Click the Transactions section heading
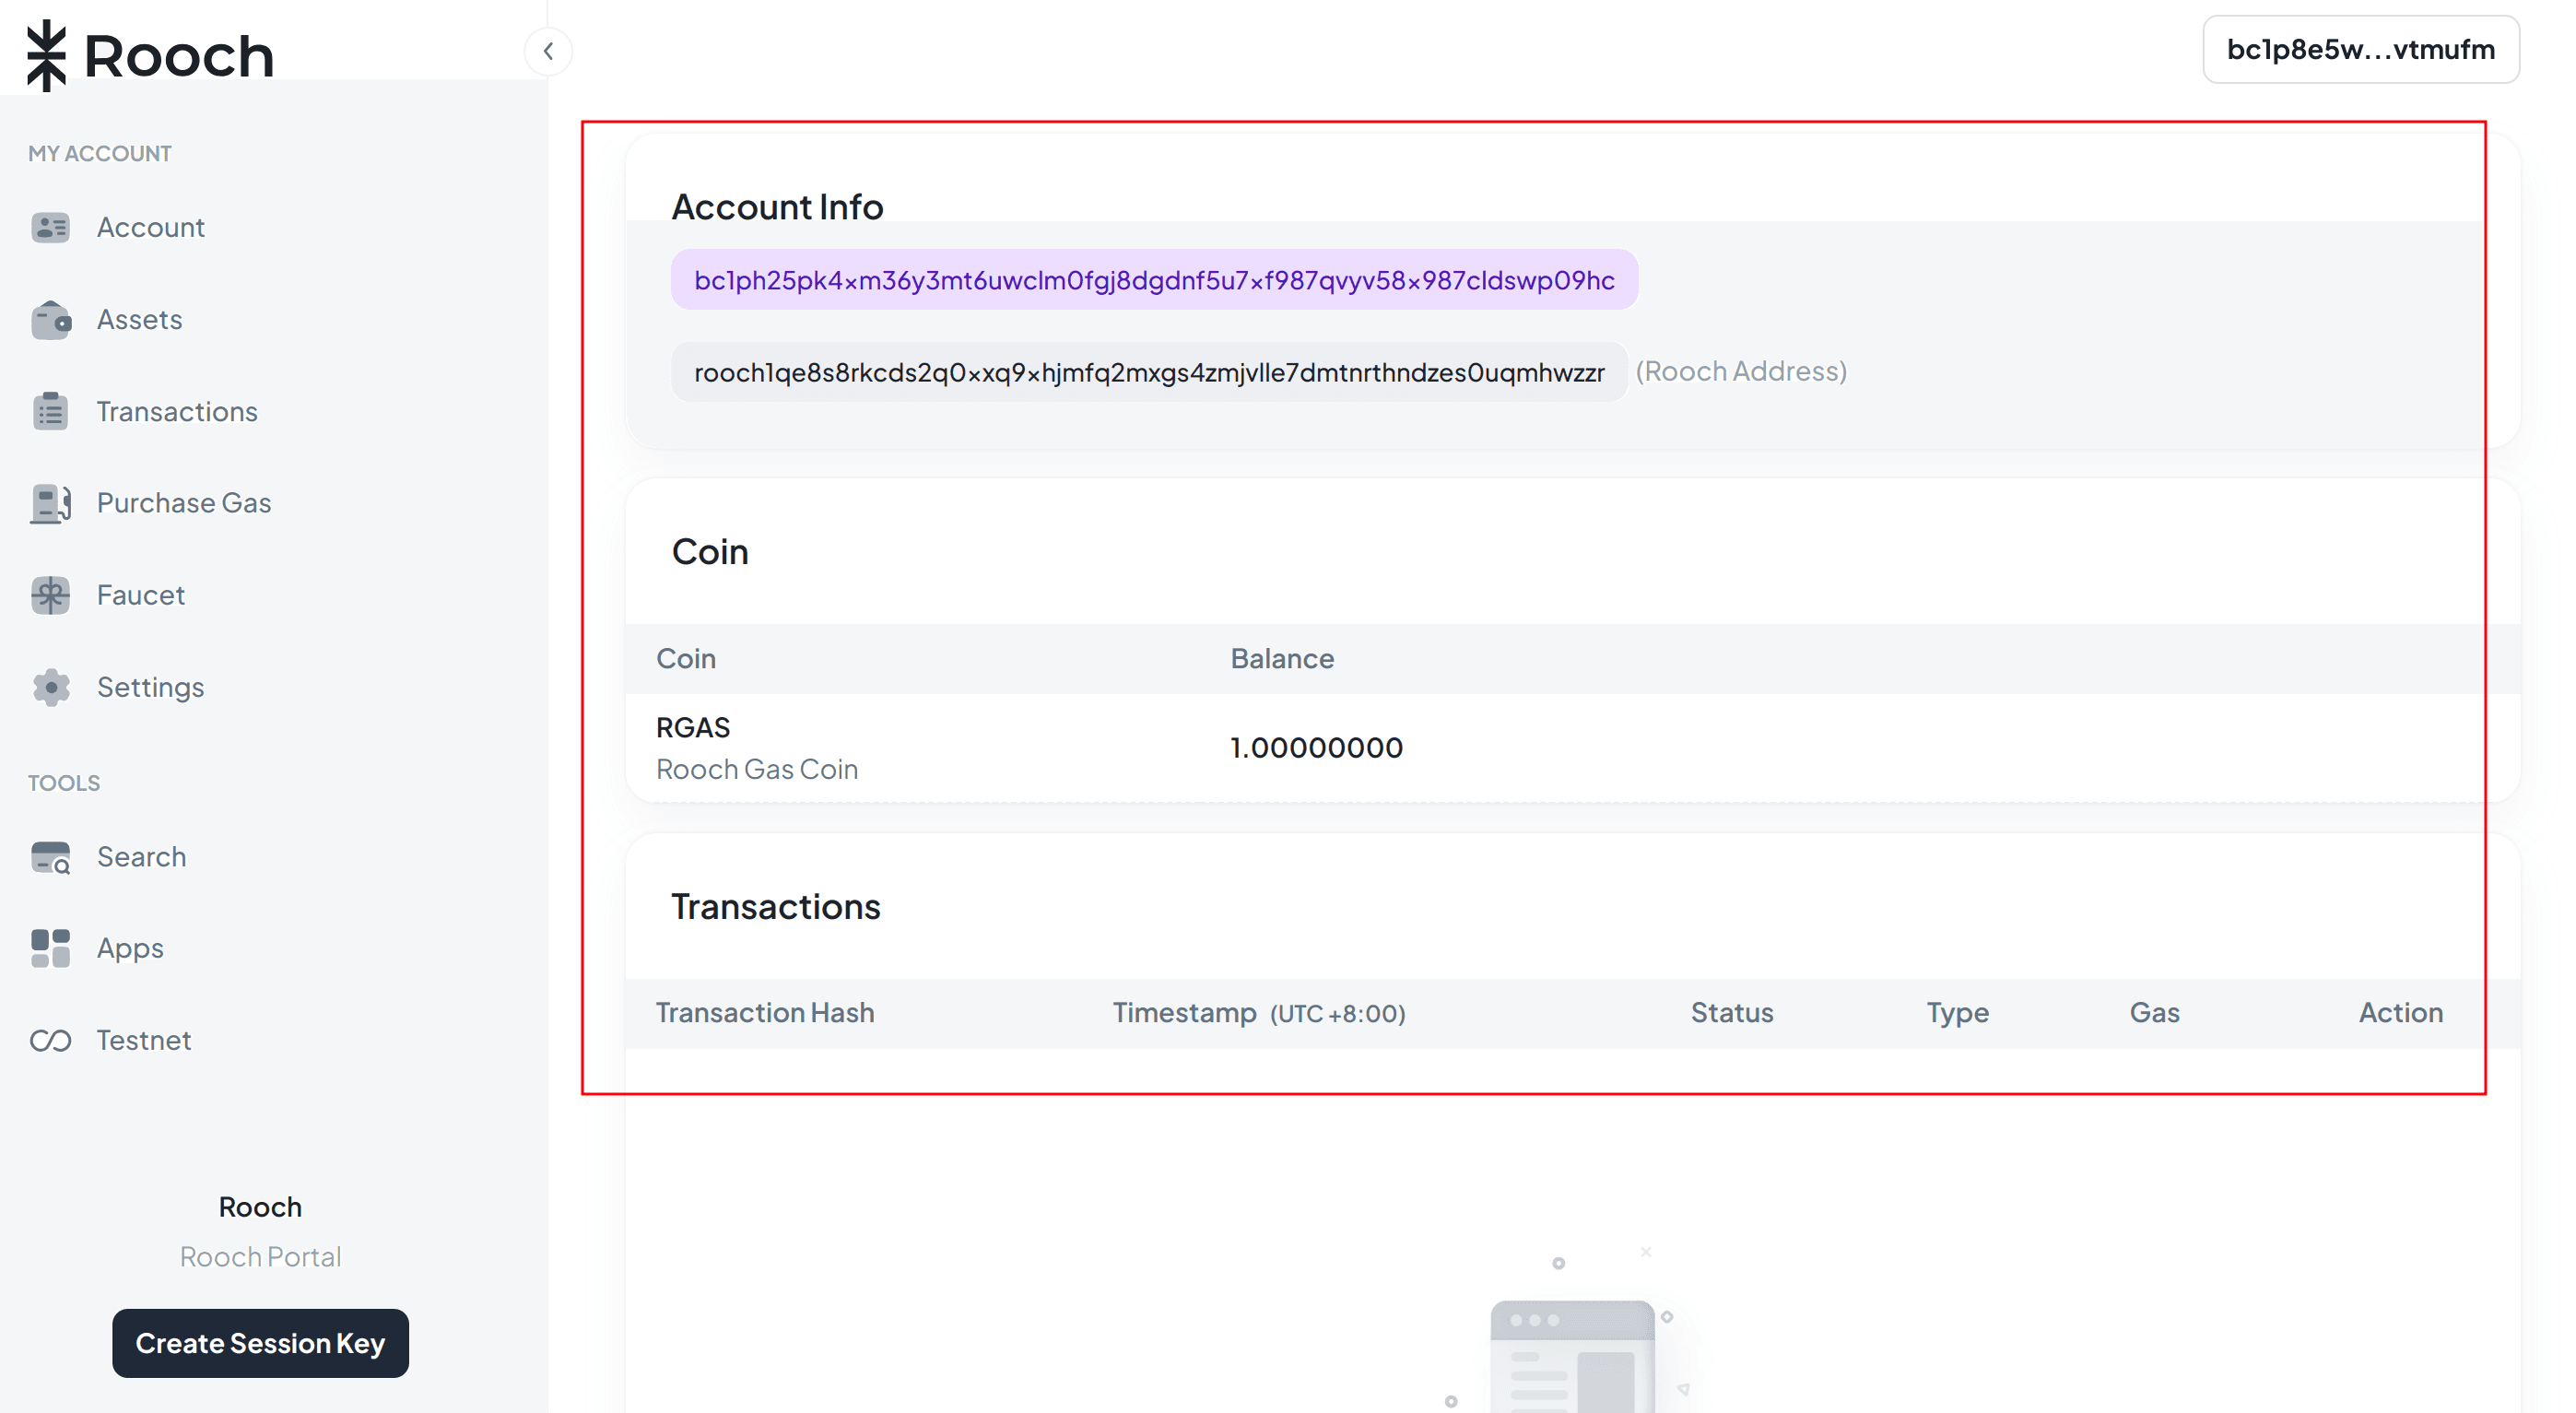 776,906
